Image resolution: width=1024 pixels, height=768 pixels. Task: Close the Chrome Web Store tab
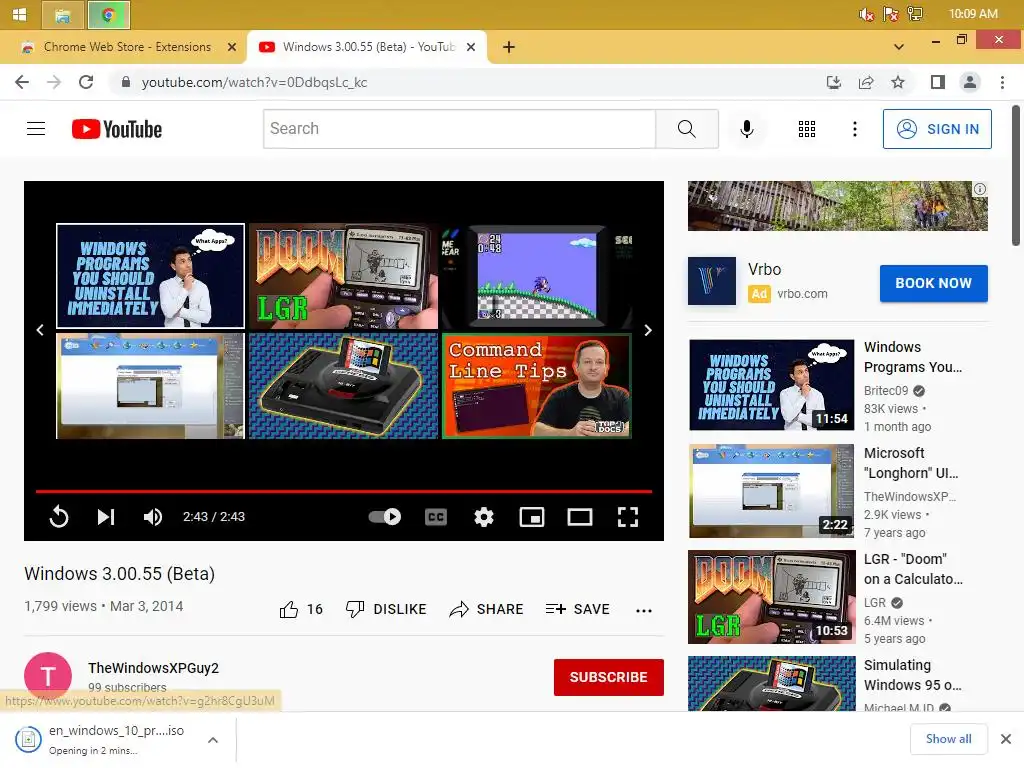232,47
